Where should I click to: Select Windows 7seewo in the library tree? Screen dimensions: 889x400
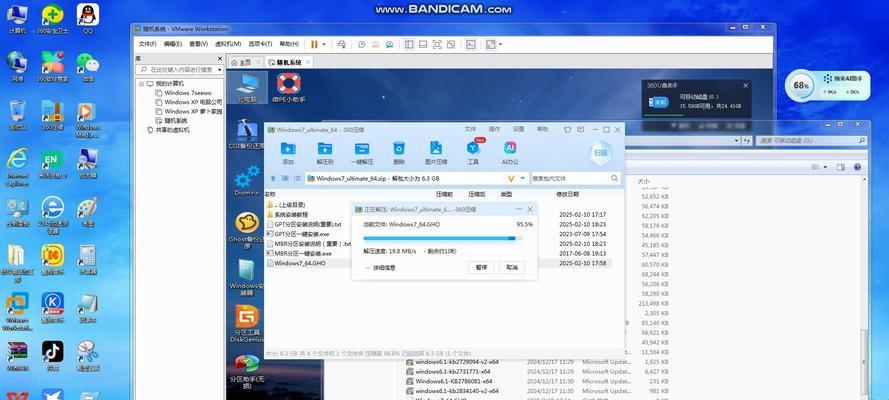(188, 93)
